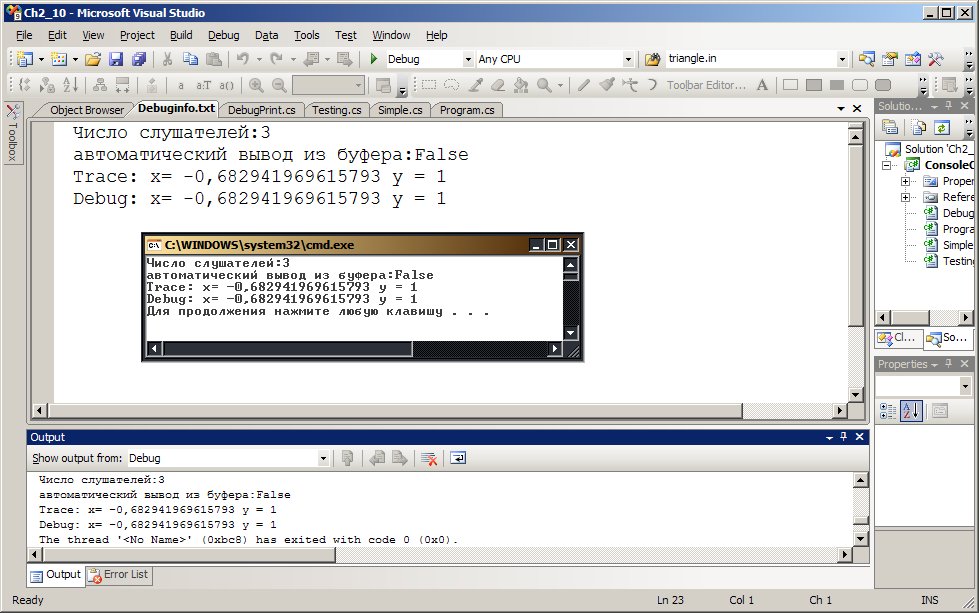Expand the References node in Solution Explorer
Viewport: 979px width, 613px height.
click(905, 197)
